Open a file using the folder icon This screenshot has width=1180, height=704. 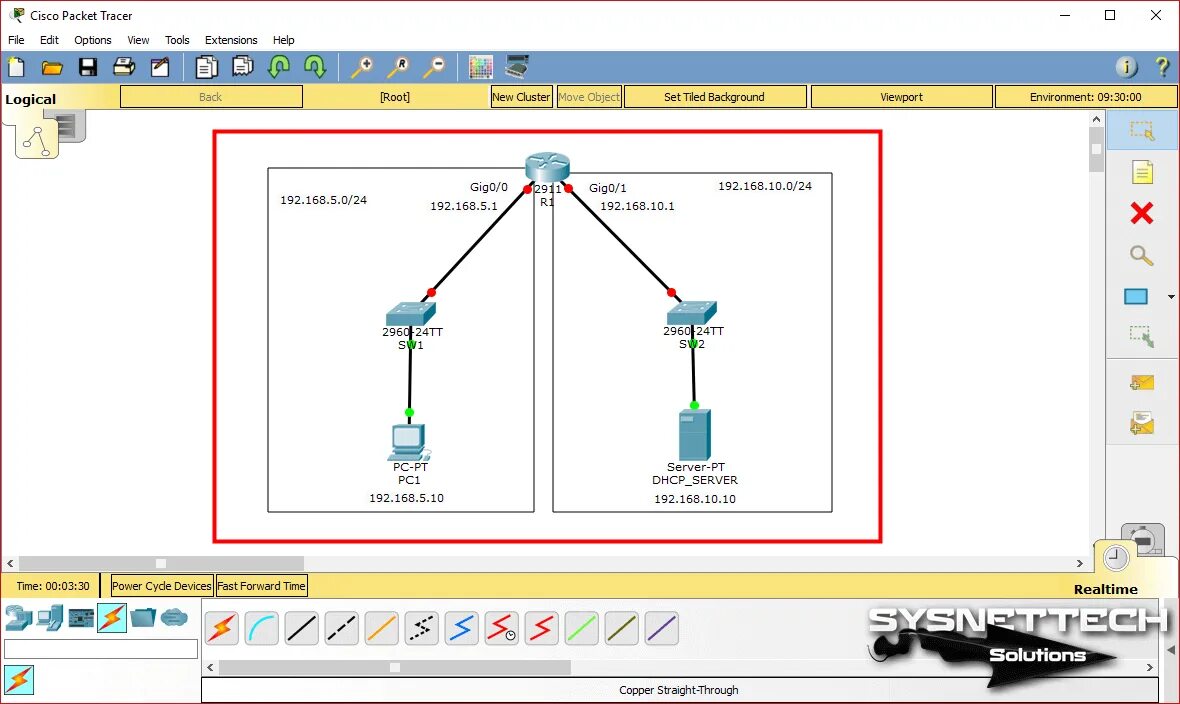point(52,68)
